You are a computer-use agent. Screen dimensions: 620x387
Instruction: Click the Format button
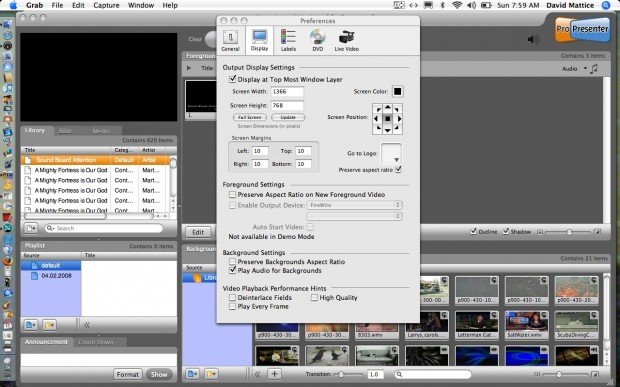pyautogui.click(x=128, y=374)
